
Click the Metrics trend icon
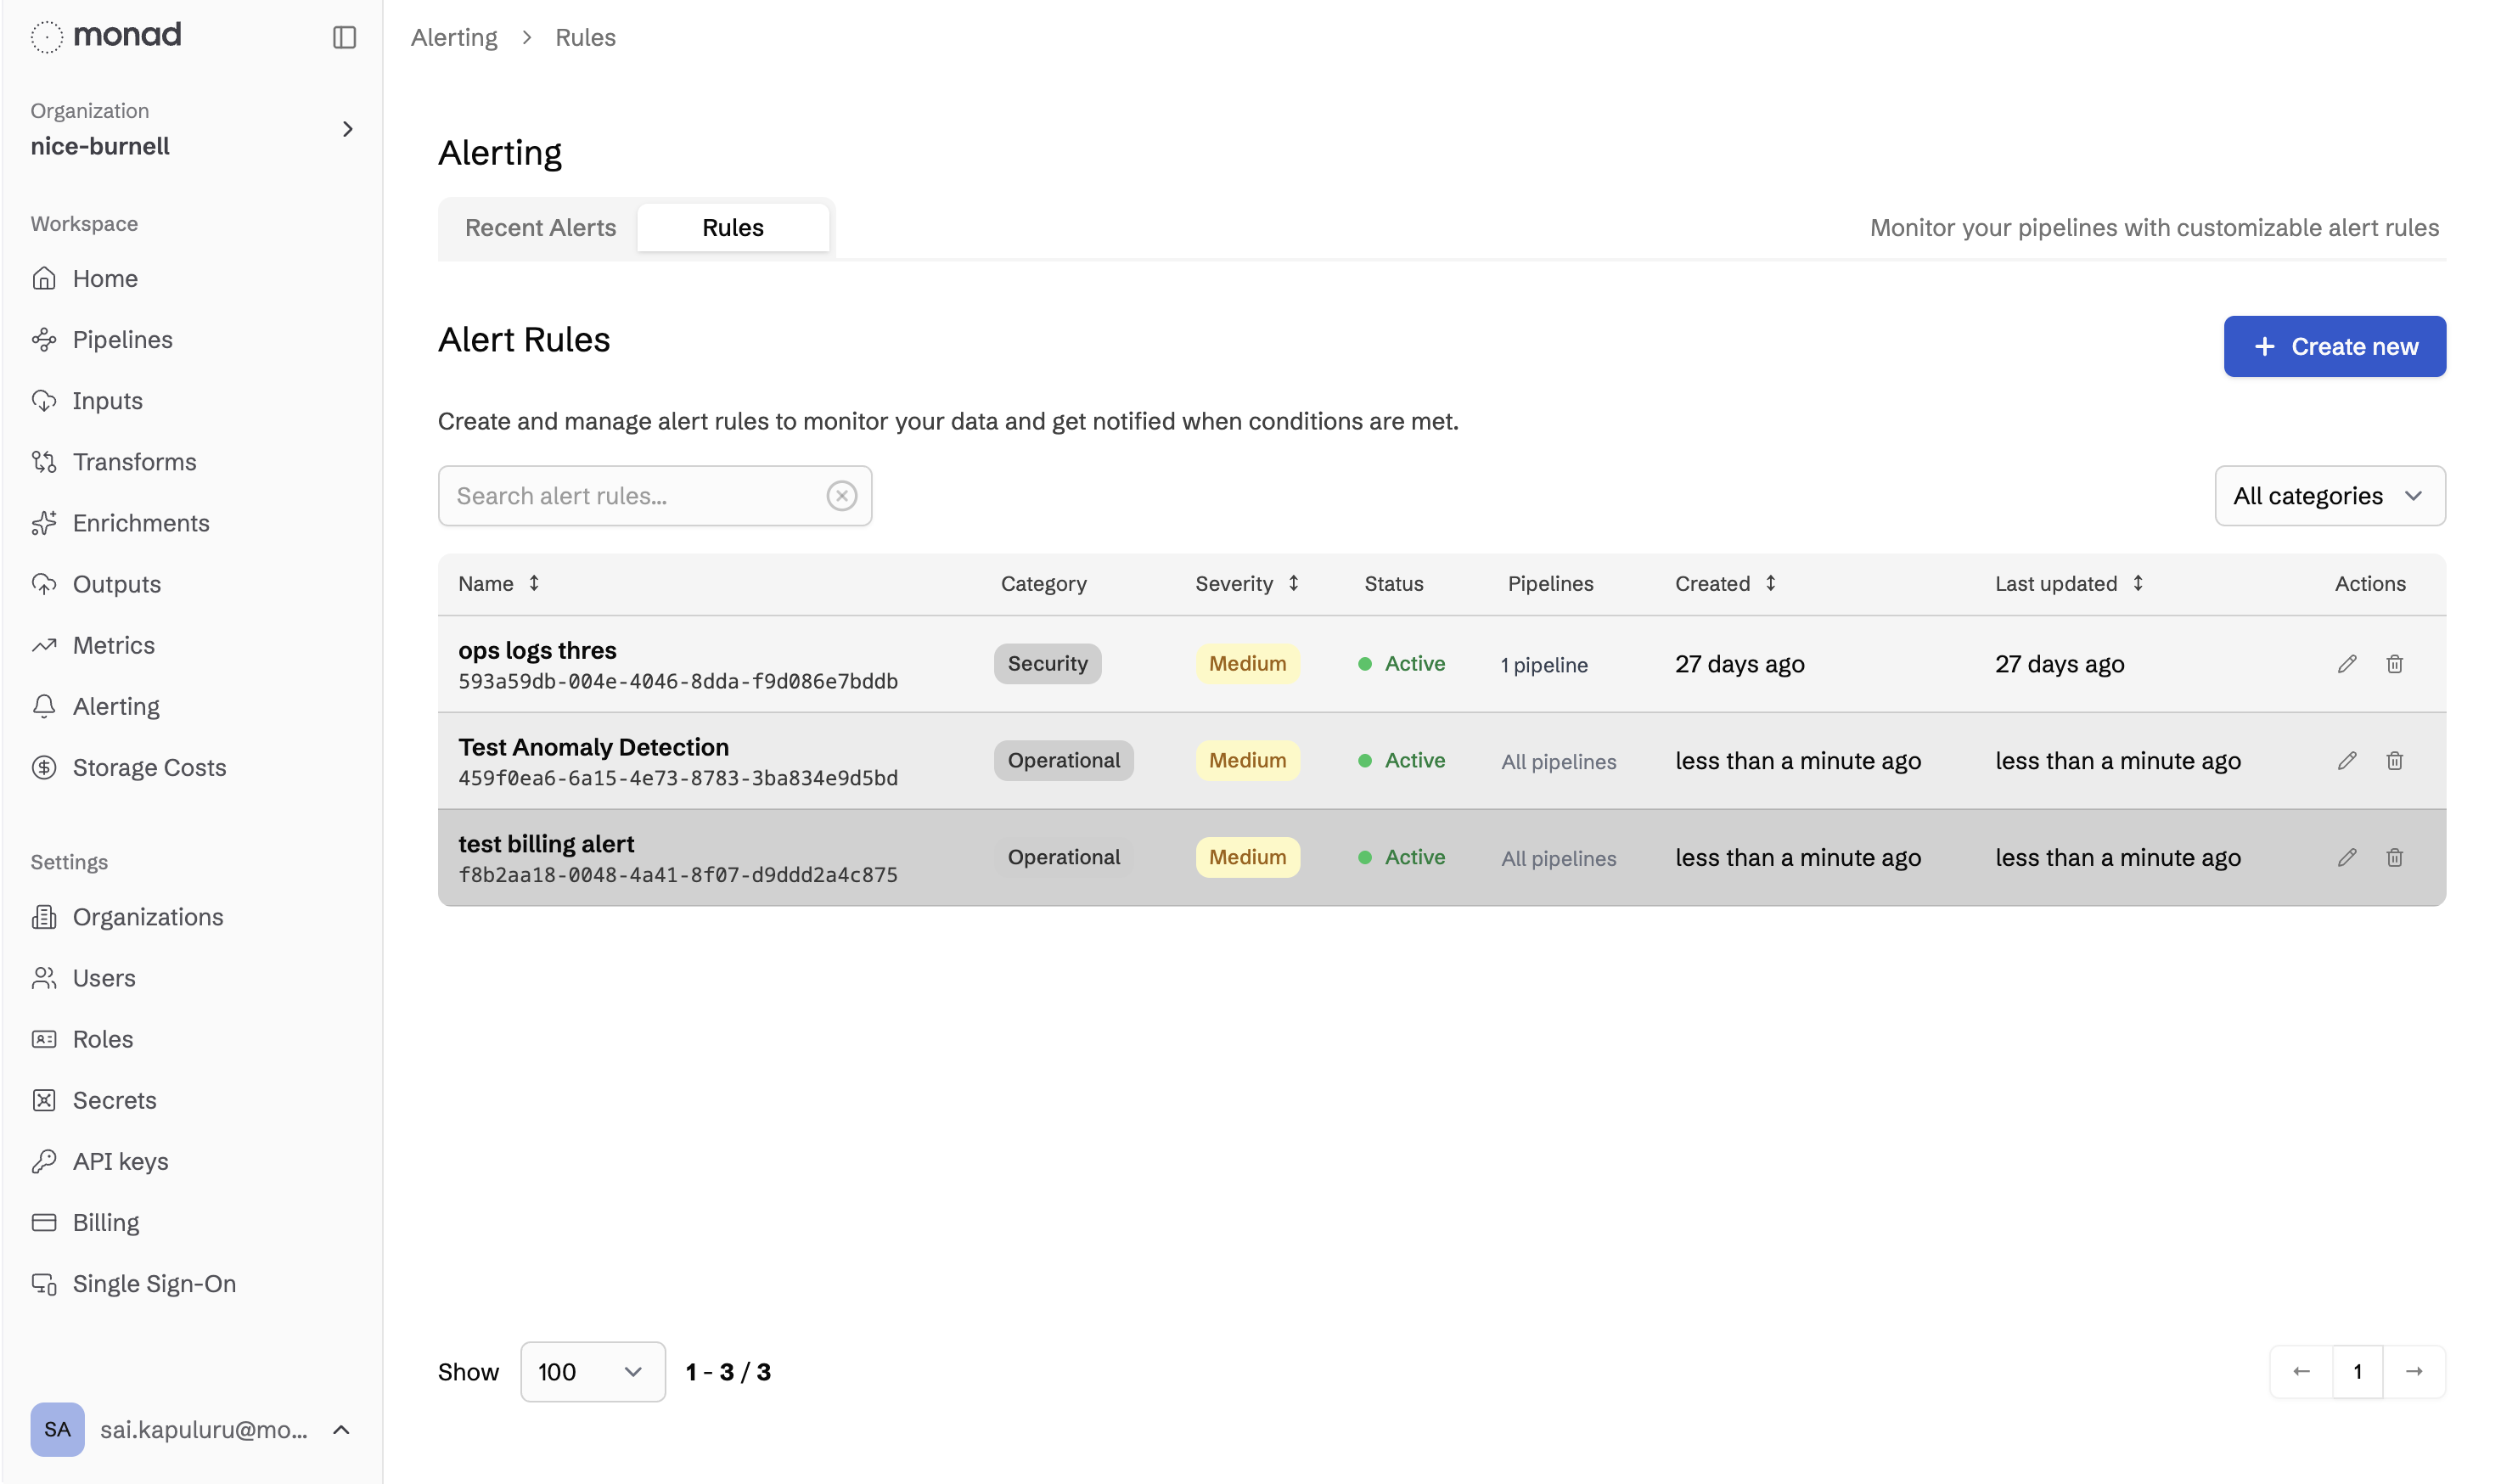44,645
